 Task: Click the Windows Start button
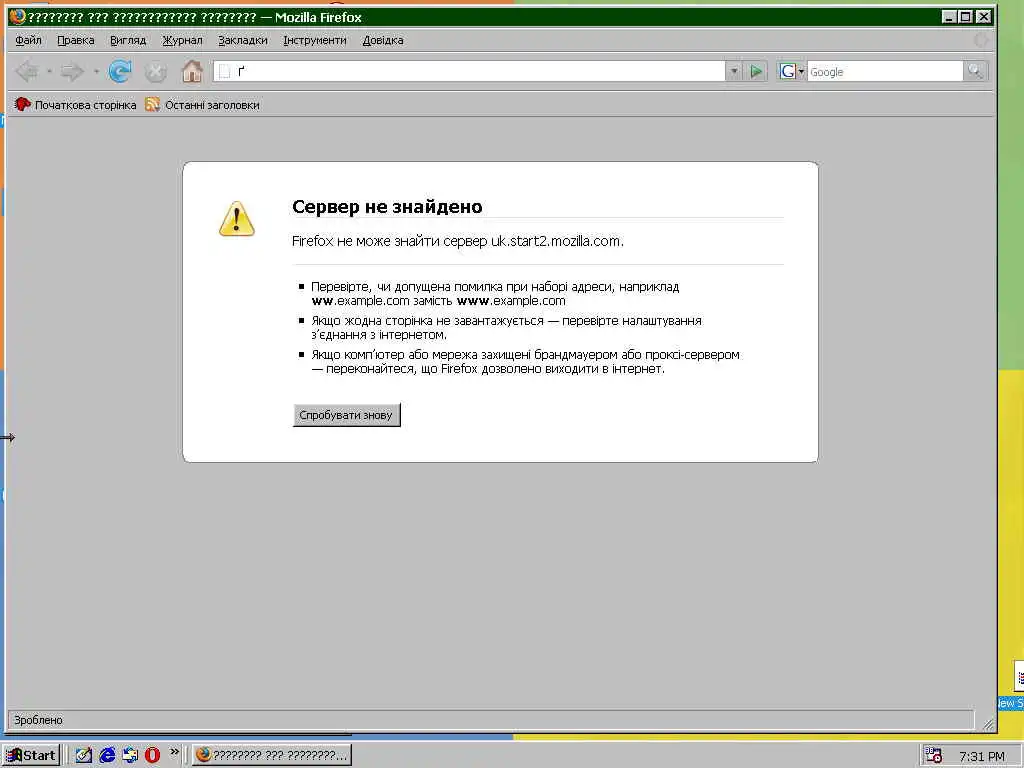click(31, 755)
